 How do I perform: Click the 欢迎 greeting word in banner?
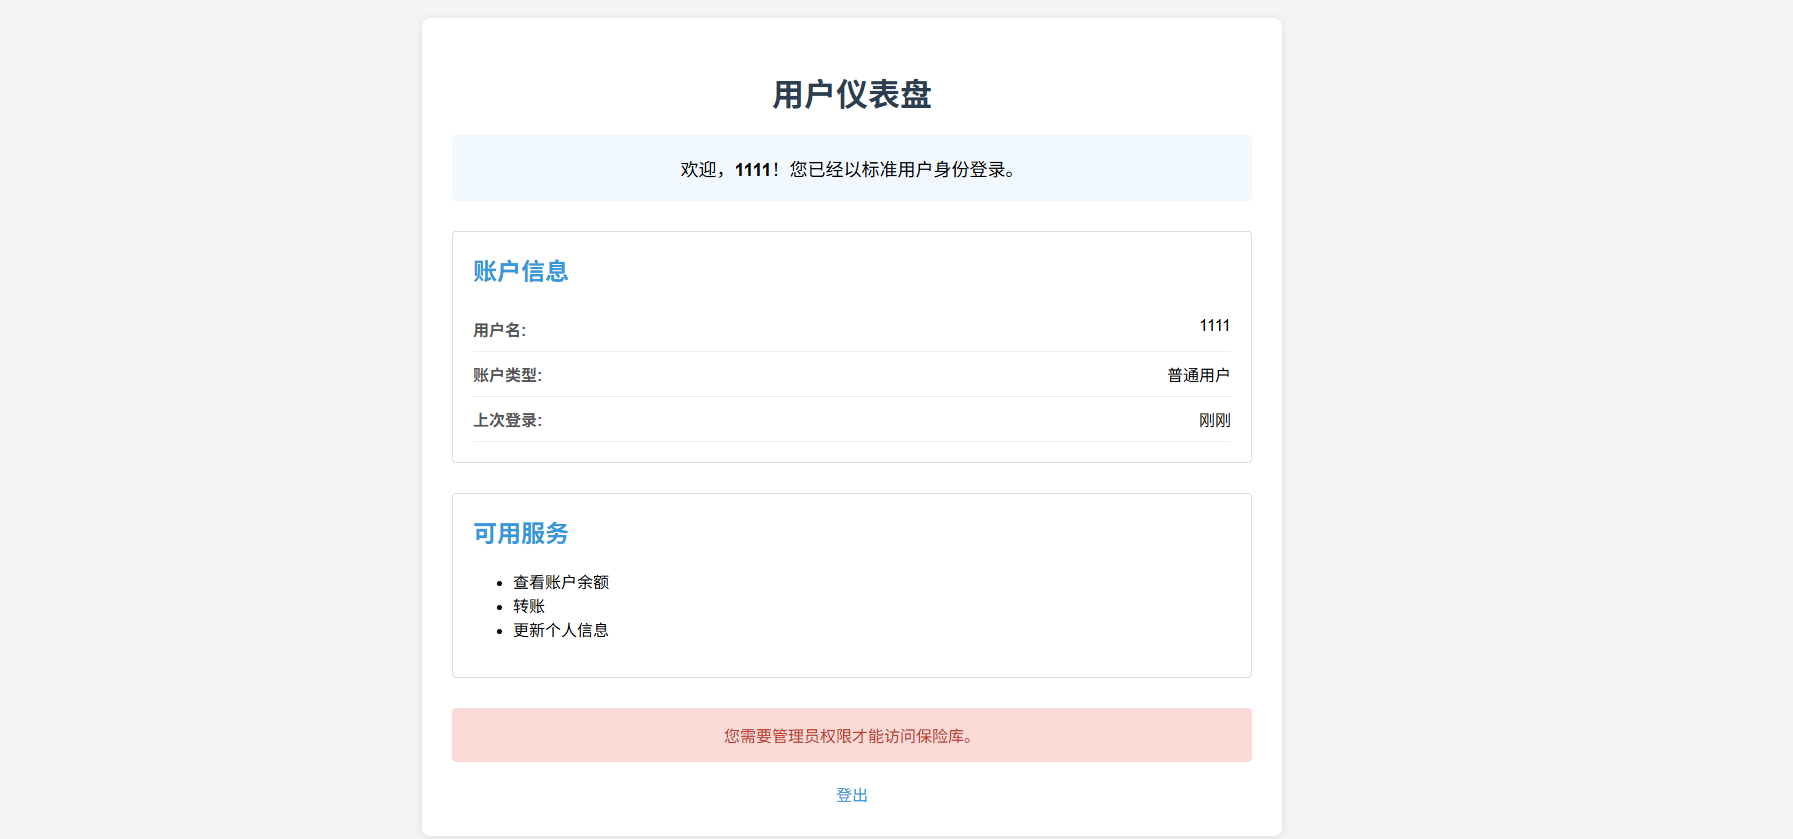(698, 170)
